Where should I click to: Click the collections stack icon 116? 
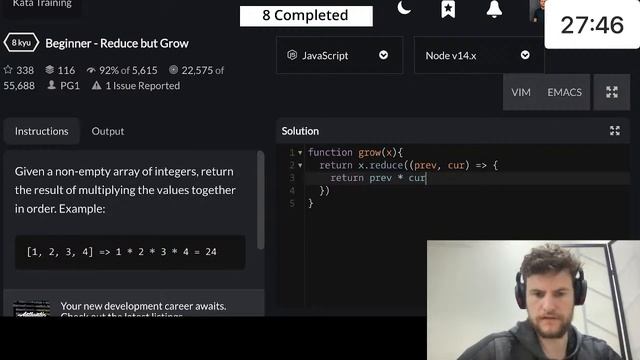pyautogui.click(x=49, y=70)
